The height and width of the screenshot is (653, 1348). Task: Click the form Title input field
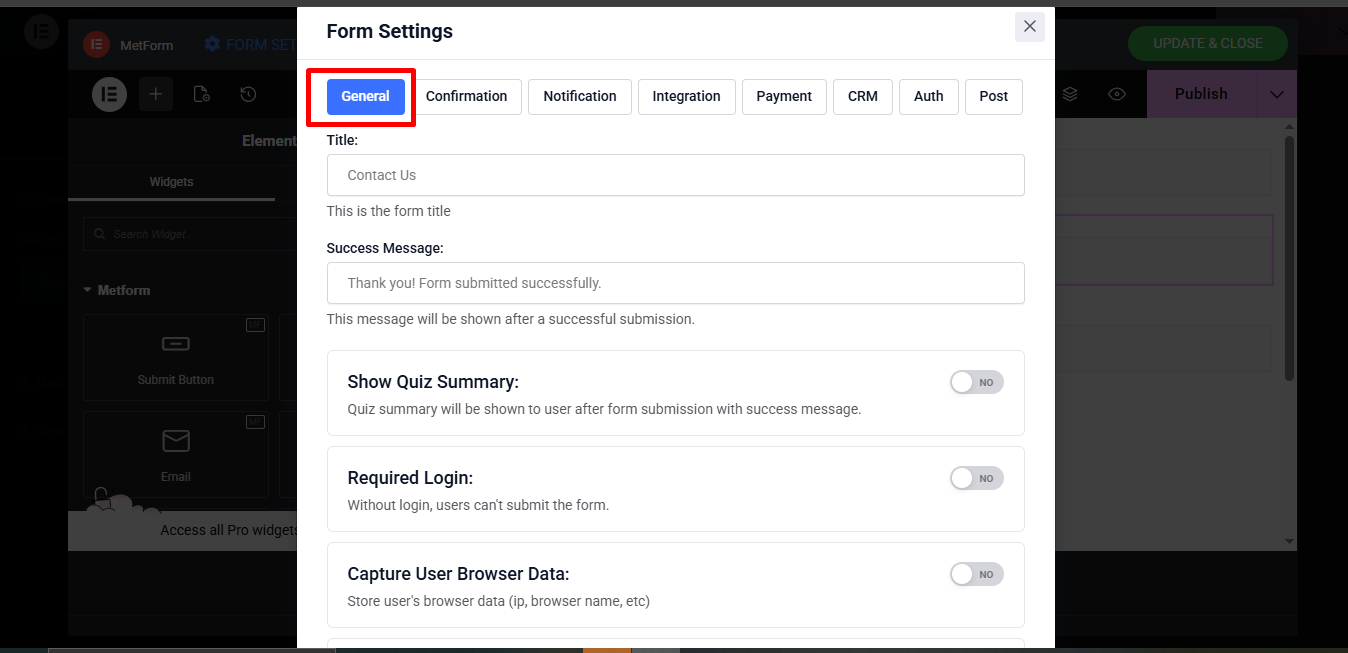click(x=675, y=174)
